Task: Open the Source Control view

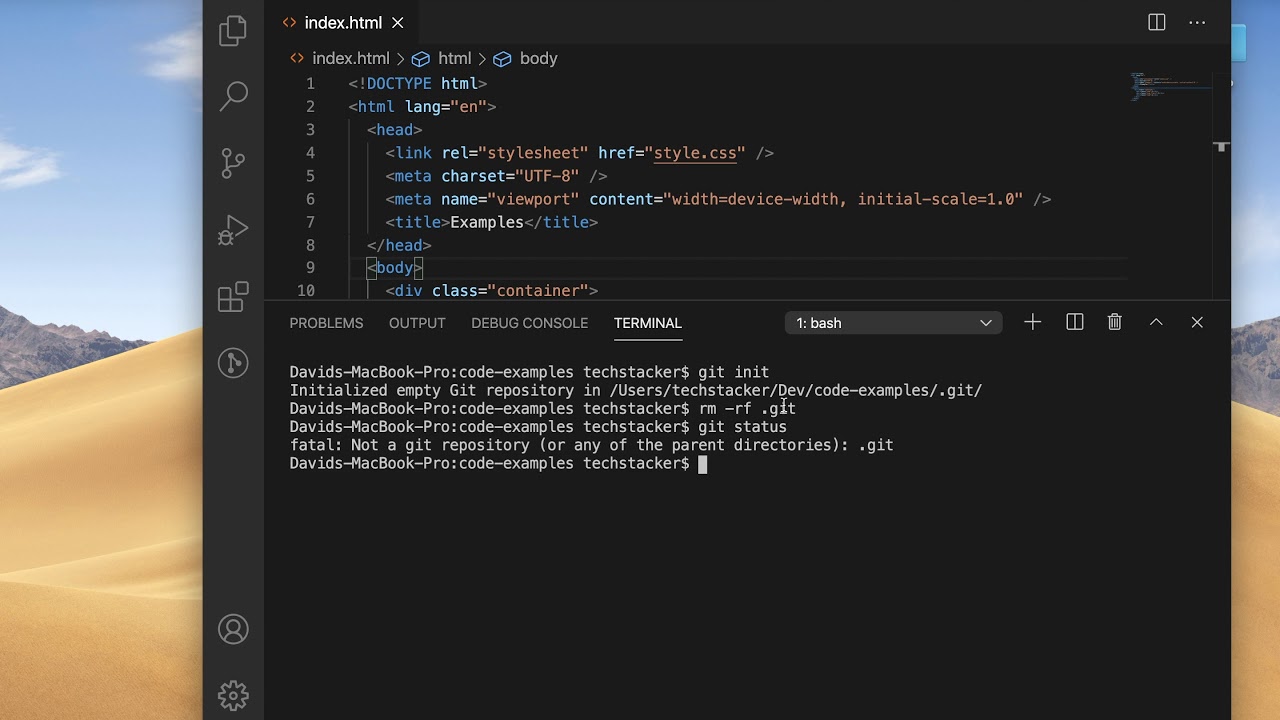Action: click(233, 163)
